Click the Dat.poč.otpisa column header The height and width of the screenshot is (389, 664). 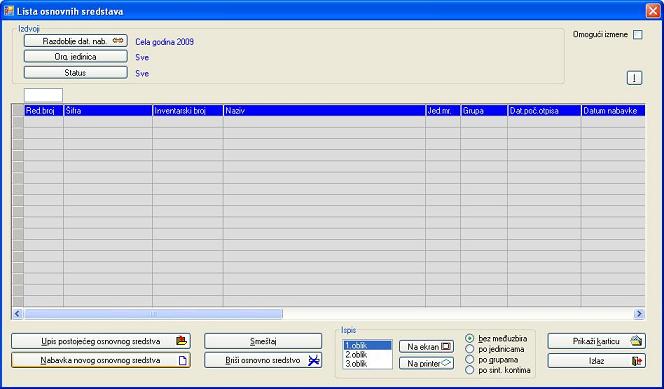point(544,110)
